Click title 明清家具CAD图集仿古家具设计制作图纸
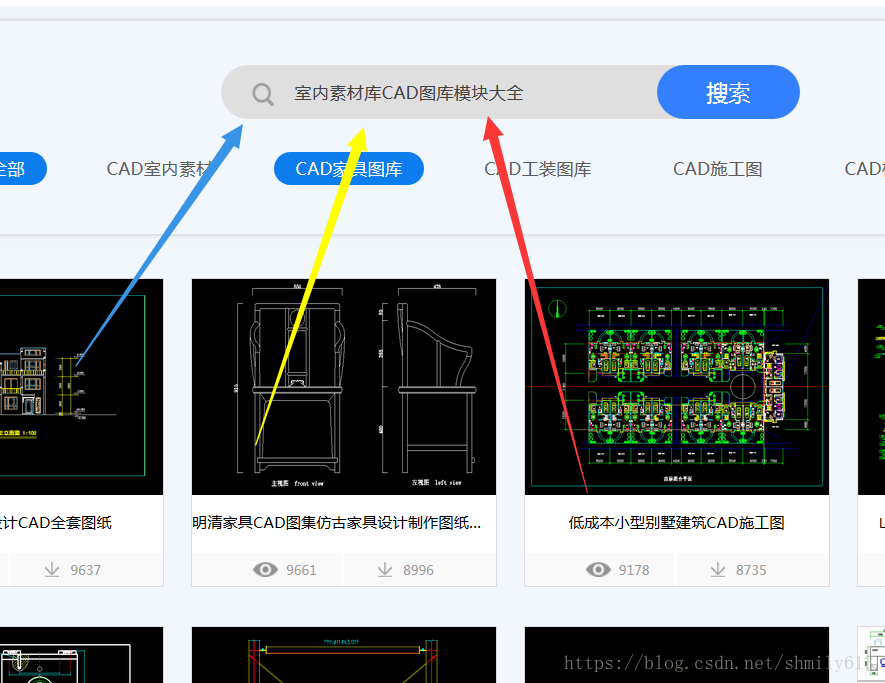This screenshot has height=683, width=885. click(336, 523)
